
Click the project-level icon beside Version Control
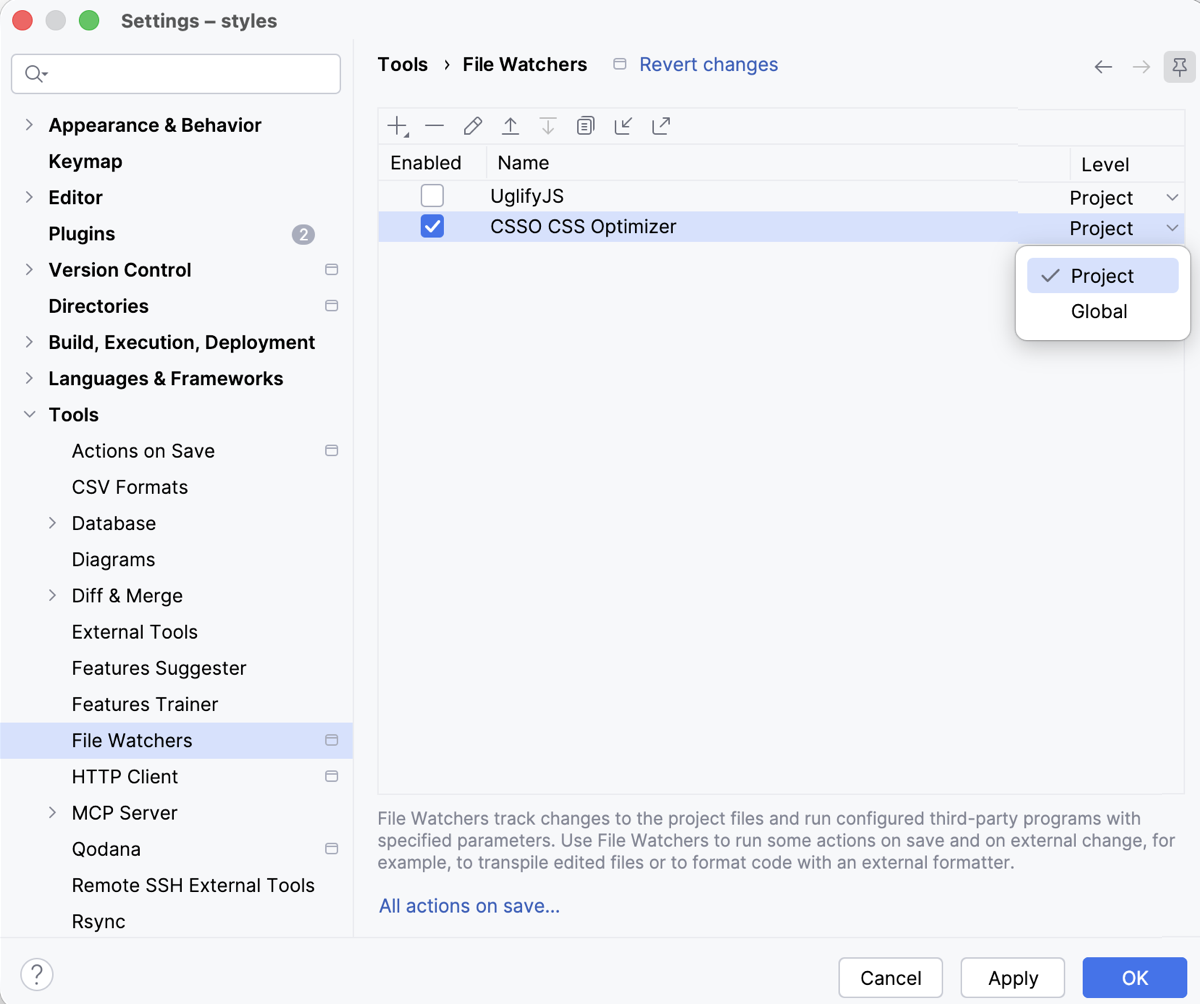pos(331,270)
